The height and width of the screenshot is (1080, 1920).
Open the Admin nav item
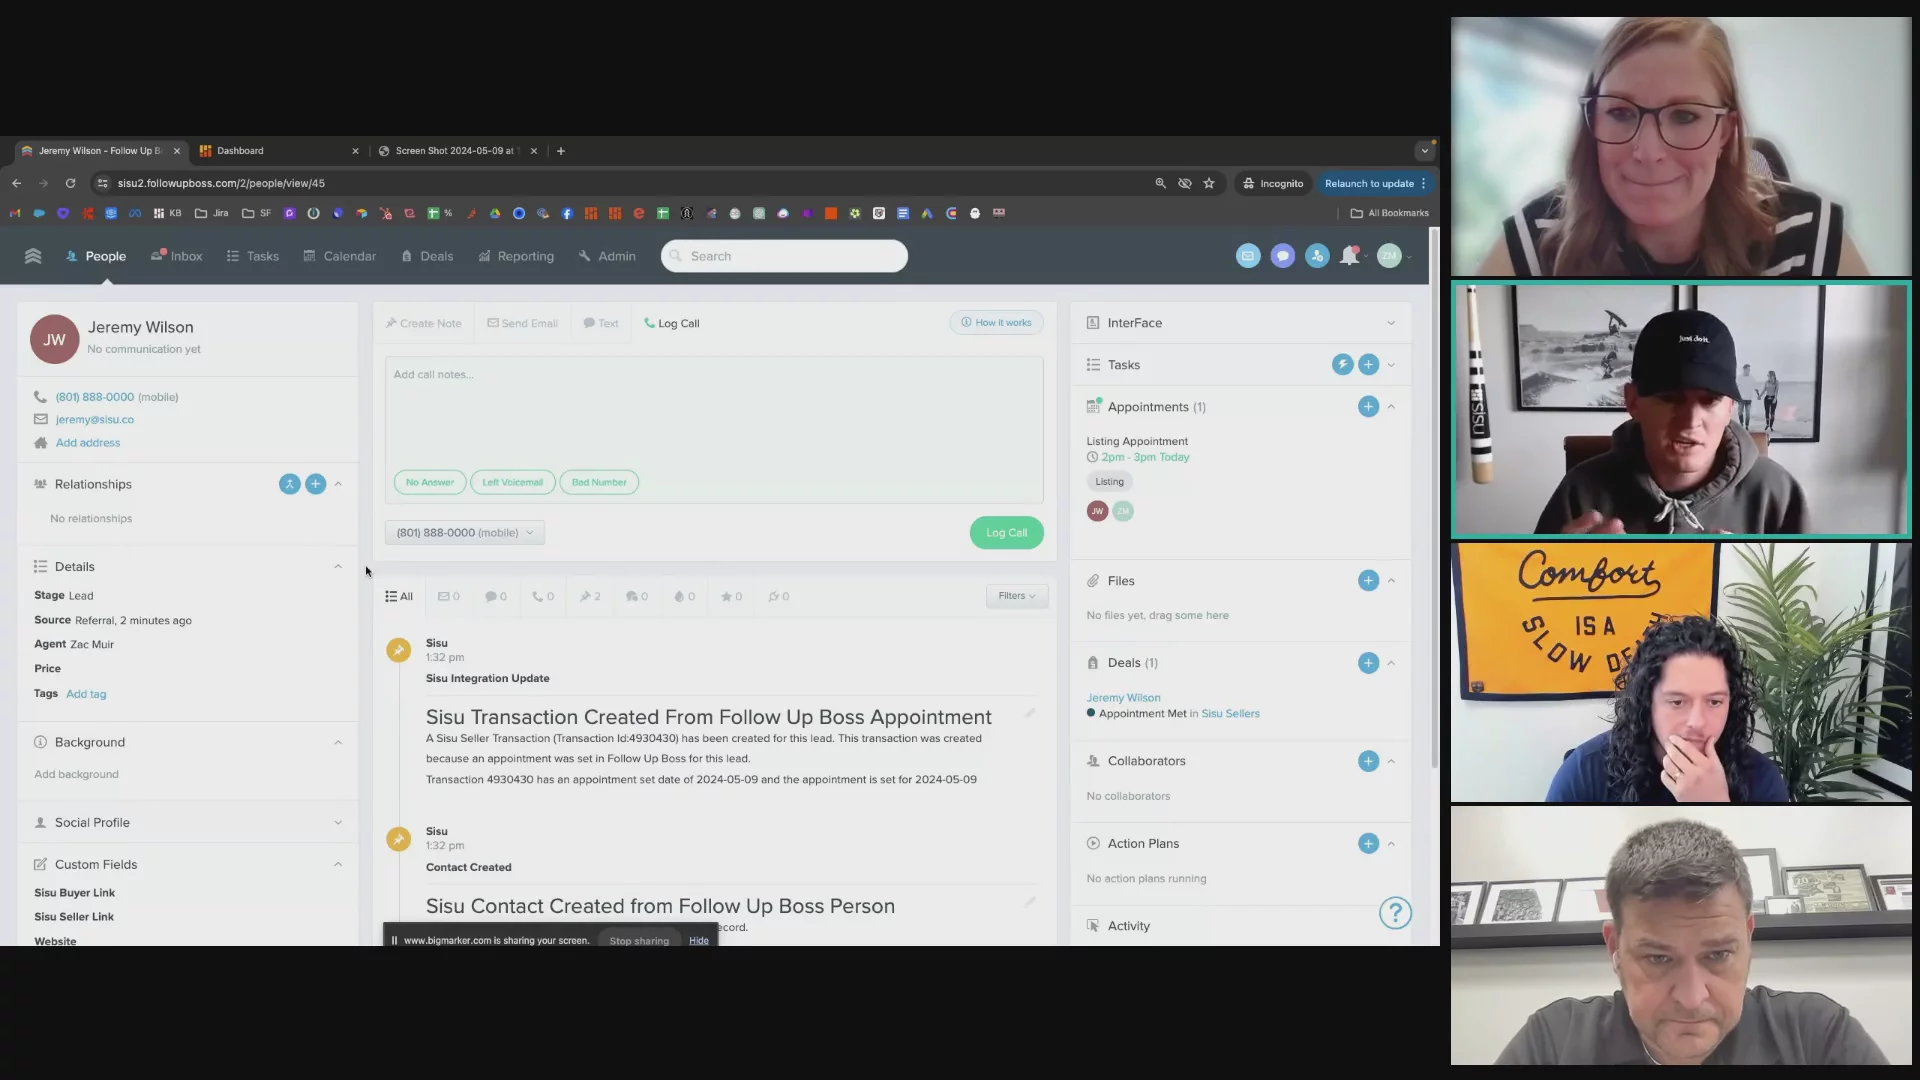607,257
